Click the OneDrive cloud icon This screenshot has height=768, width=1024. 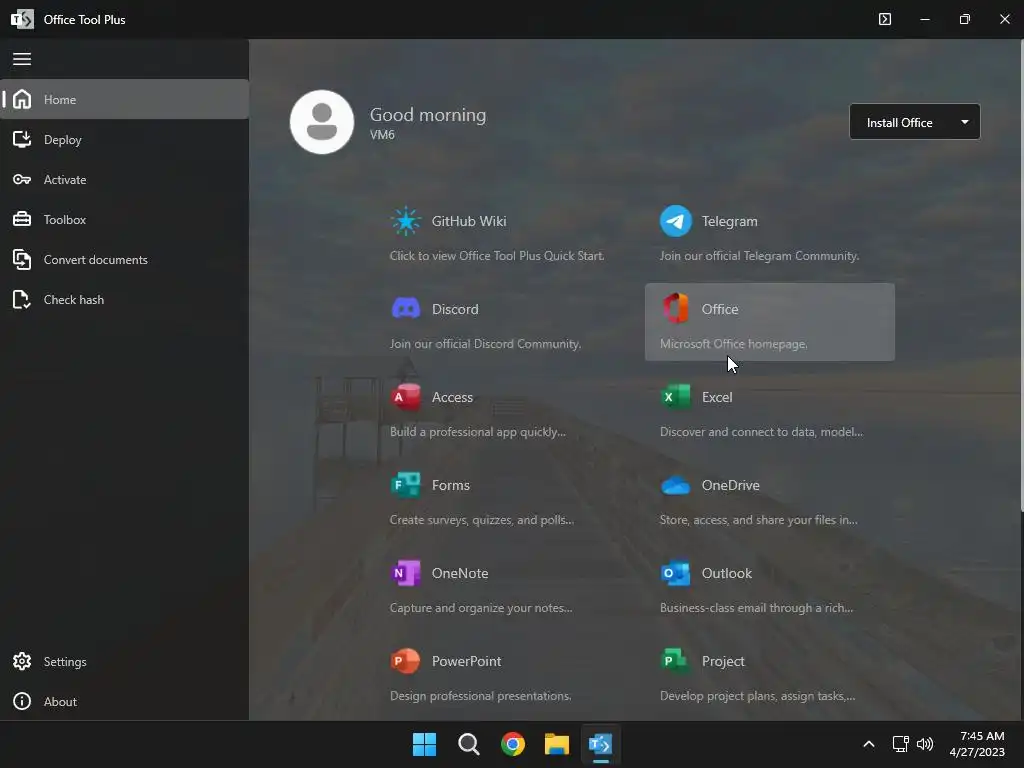point(675,485)
